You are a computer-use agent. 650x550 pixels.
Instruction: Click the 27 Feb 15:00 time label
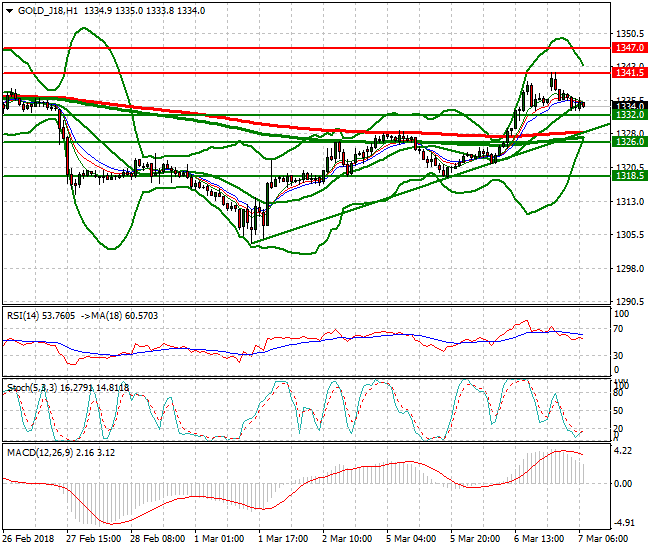[94, 539]
